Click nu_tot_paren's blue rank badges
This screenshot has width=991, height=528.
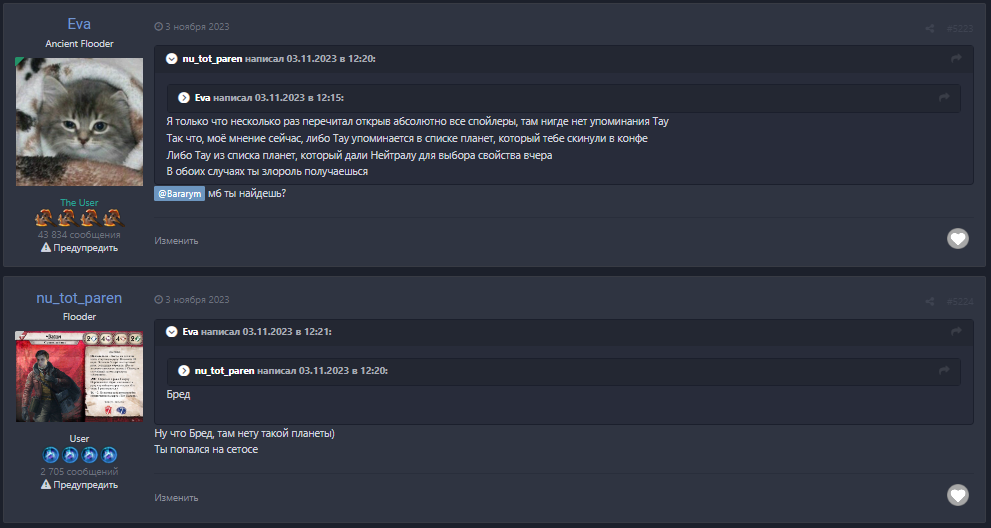(x=80, y=455)
